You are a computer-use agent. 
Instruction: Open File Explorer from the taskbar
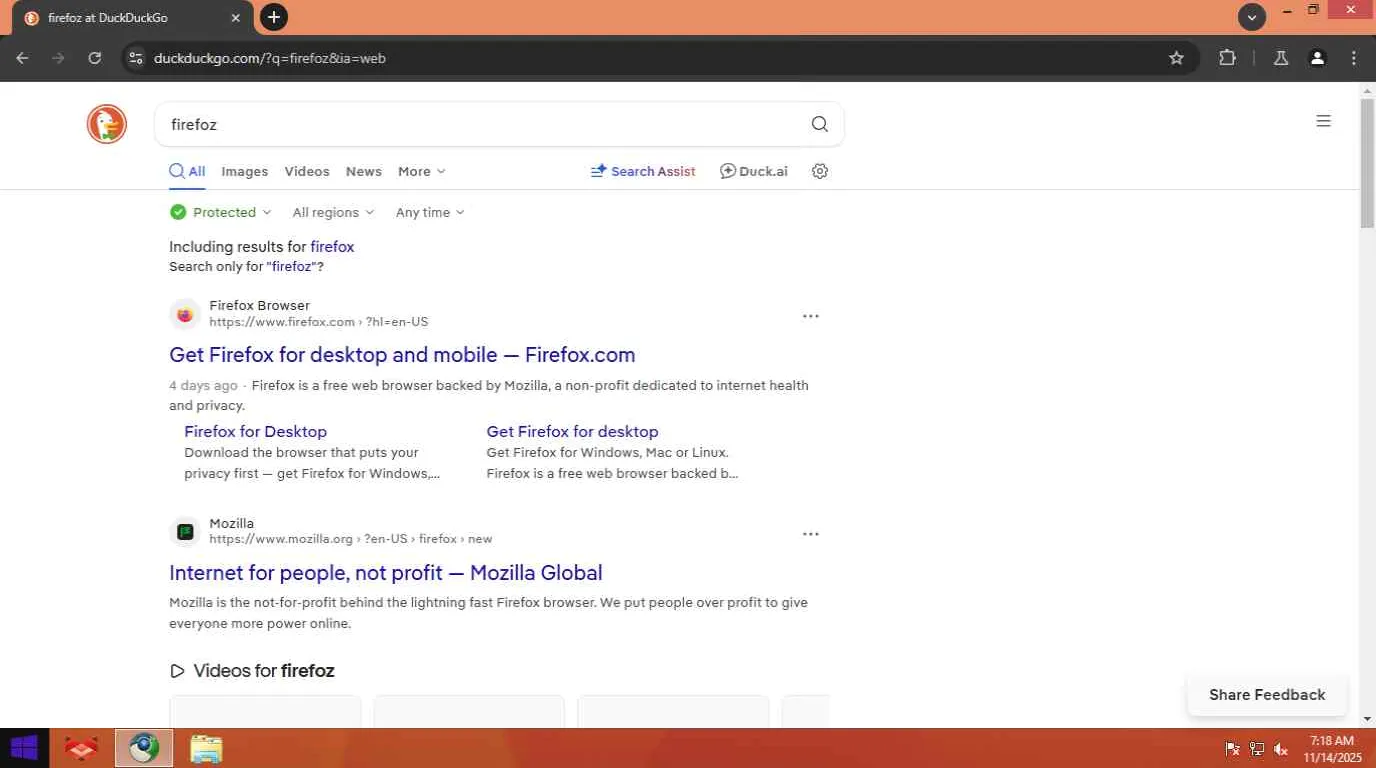(x=206, y=748)
